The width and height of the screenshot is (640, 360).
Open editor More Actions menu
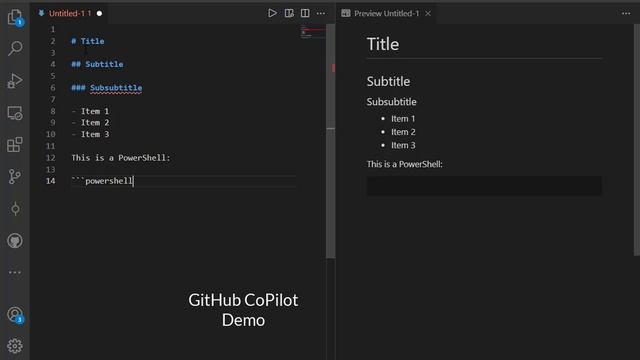pyautogui.click(x=321, y=13)
